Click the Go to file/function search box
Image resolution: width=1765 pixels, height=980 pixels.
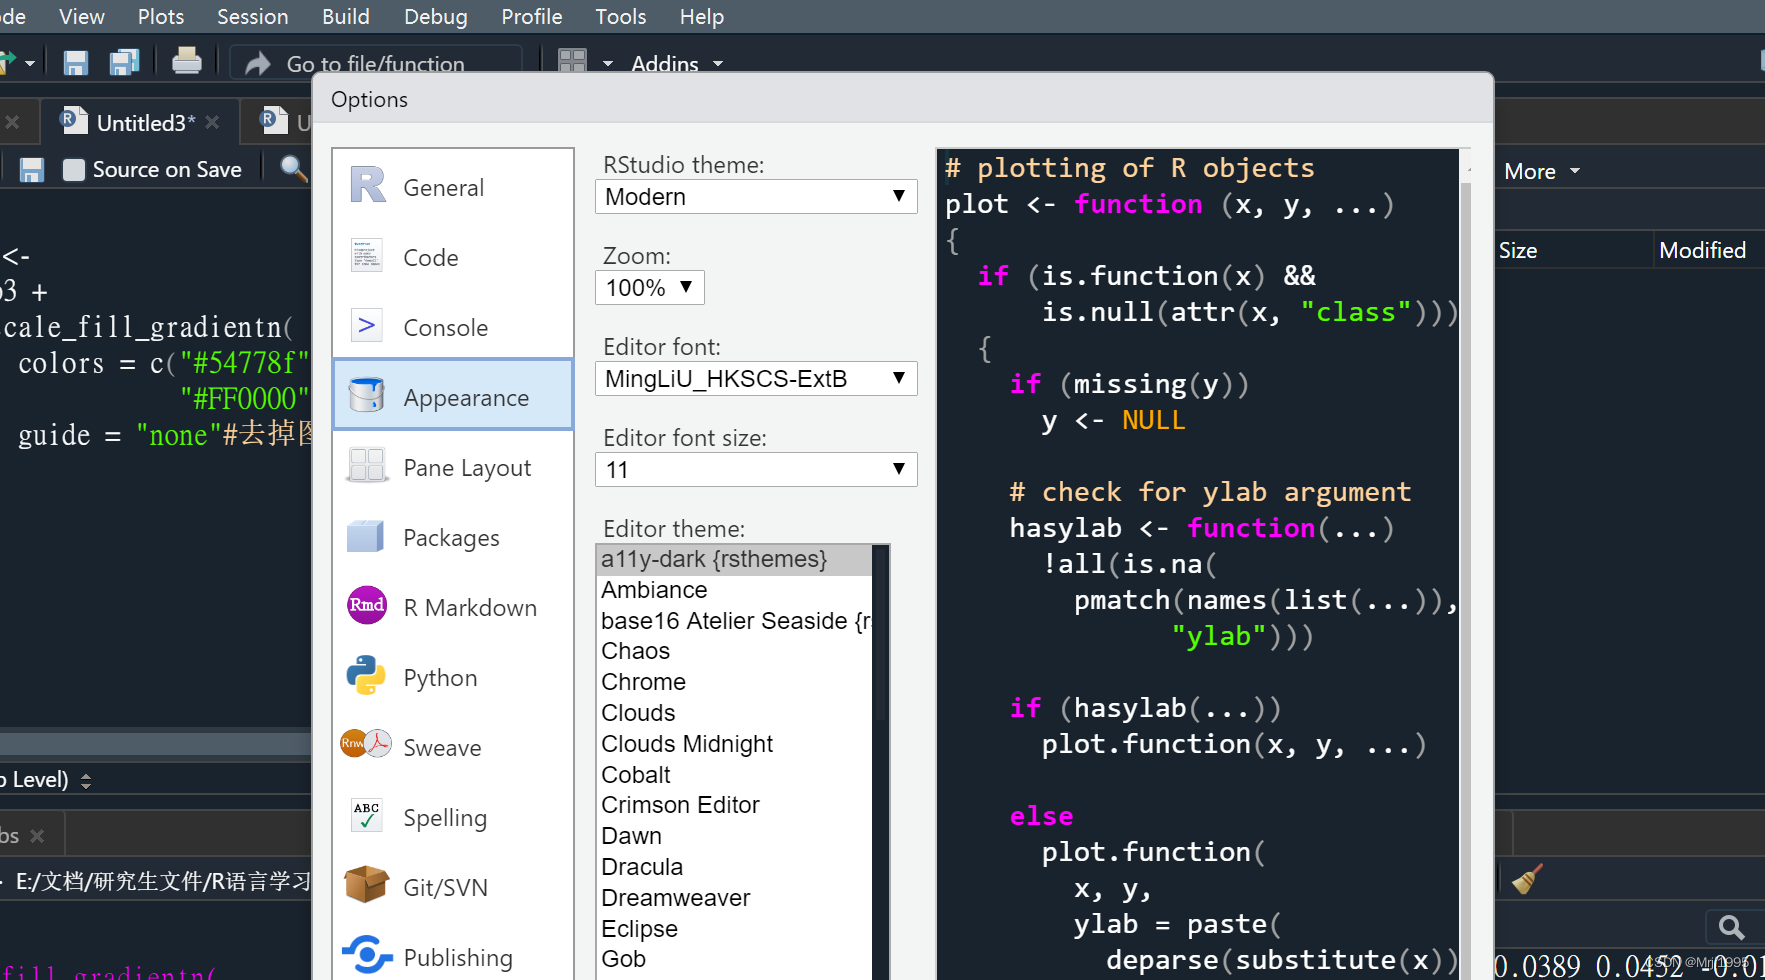pos(377,63)
